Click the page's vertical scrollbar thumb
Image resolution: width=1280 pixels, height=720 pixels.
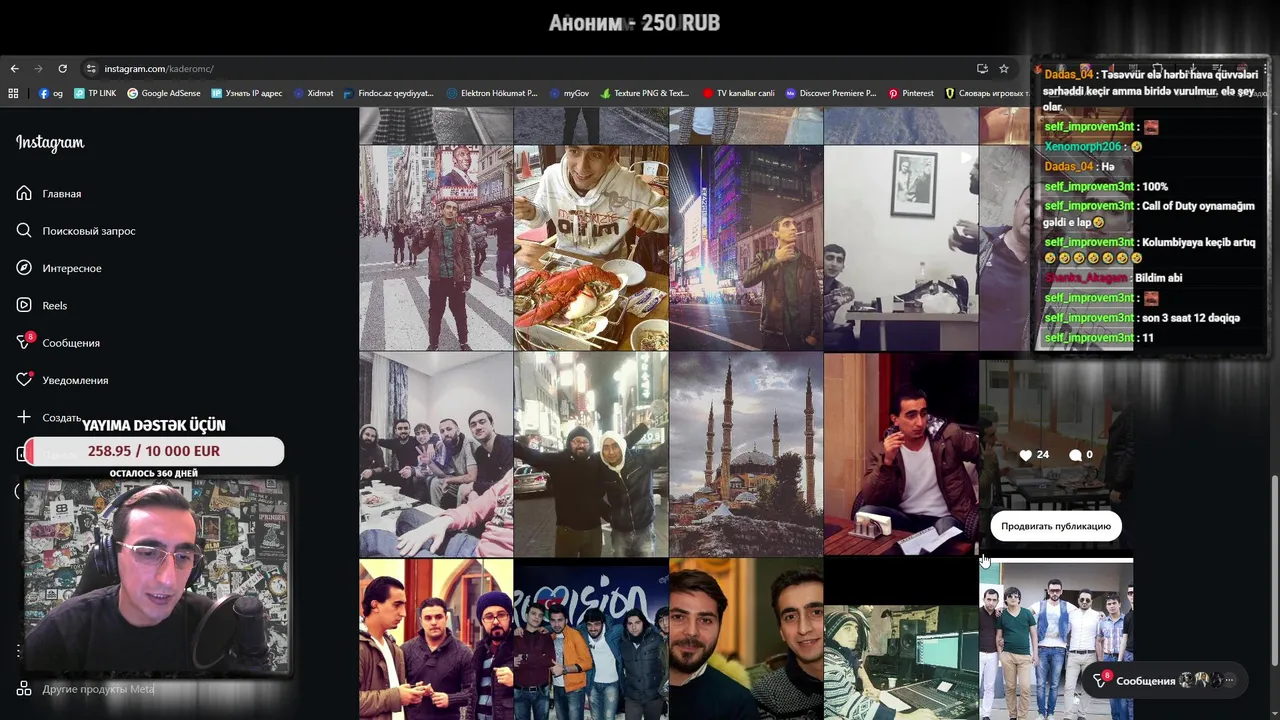point(1273,570)
